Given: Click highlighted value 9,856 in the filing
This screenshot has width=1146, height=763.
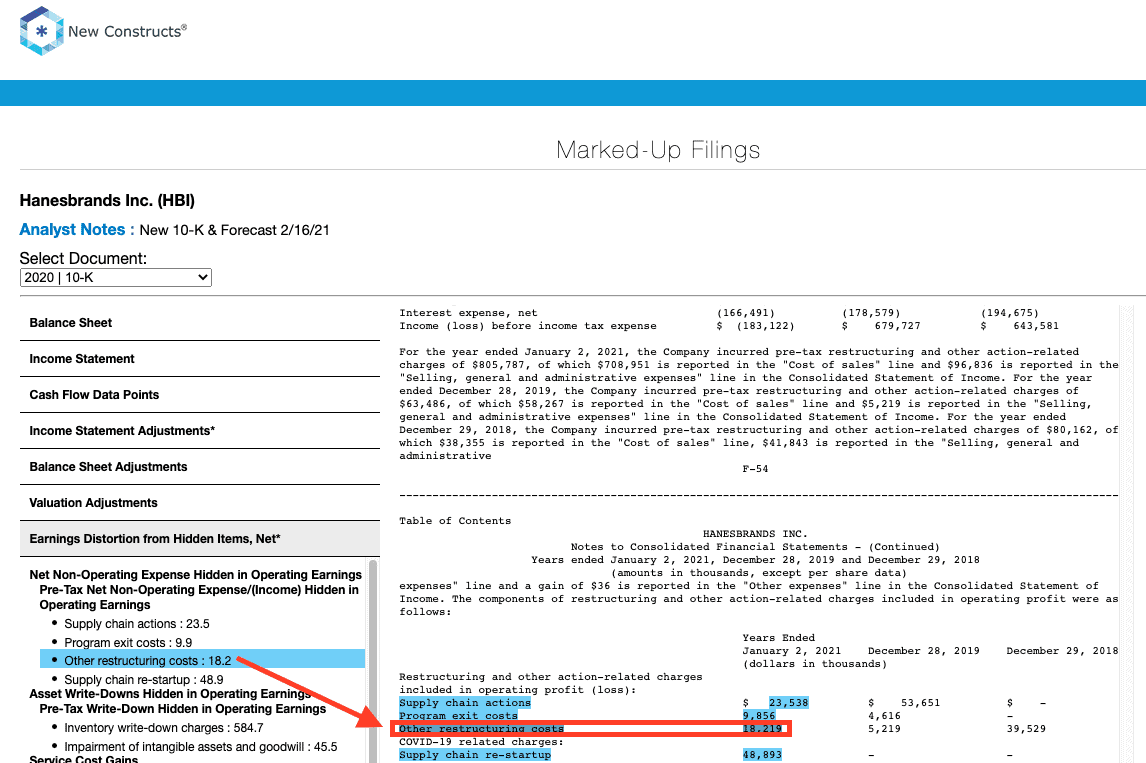Looking at the screenshot, I should point(759,716).
